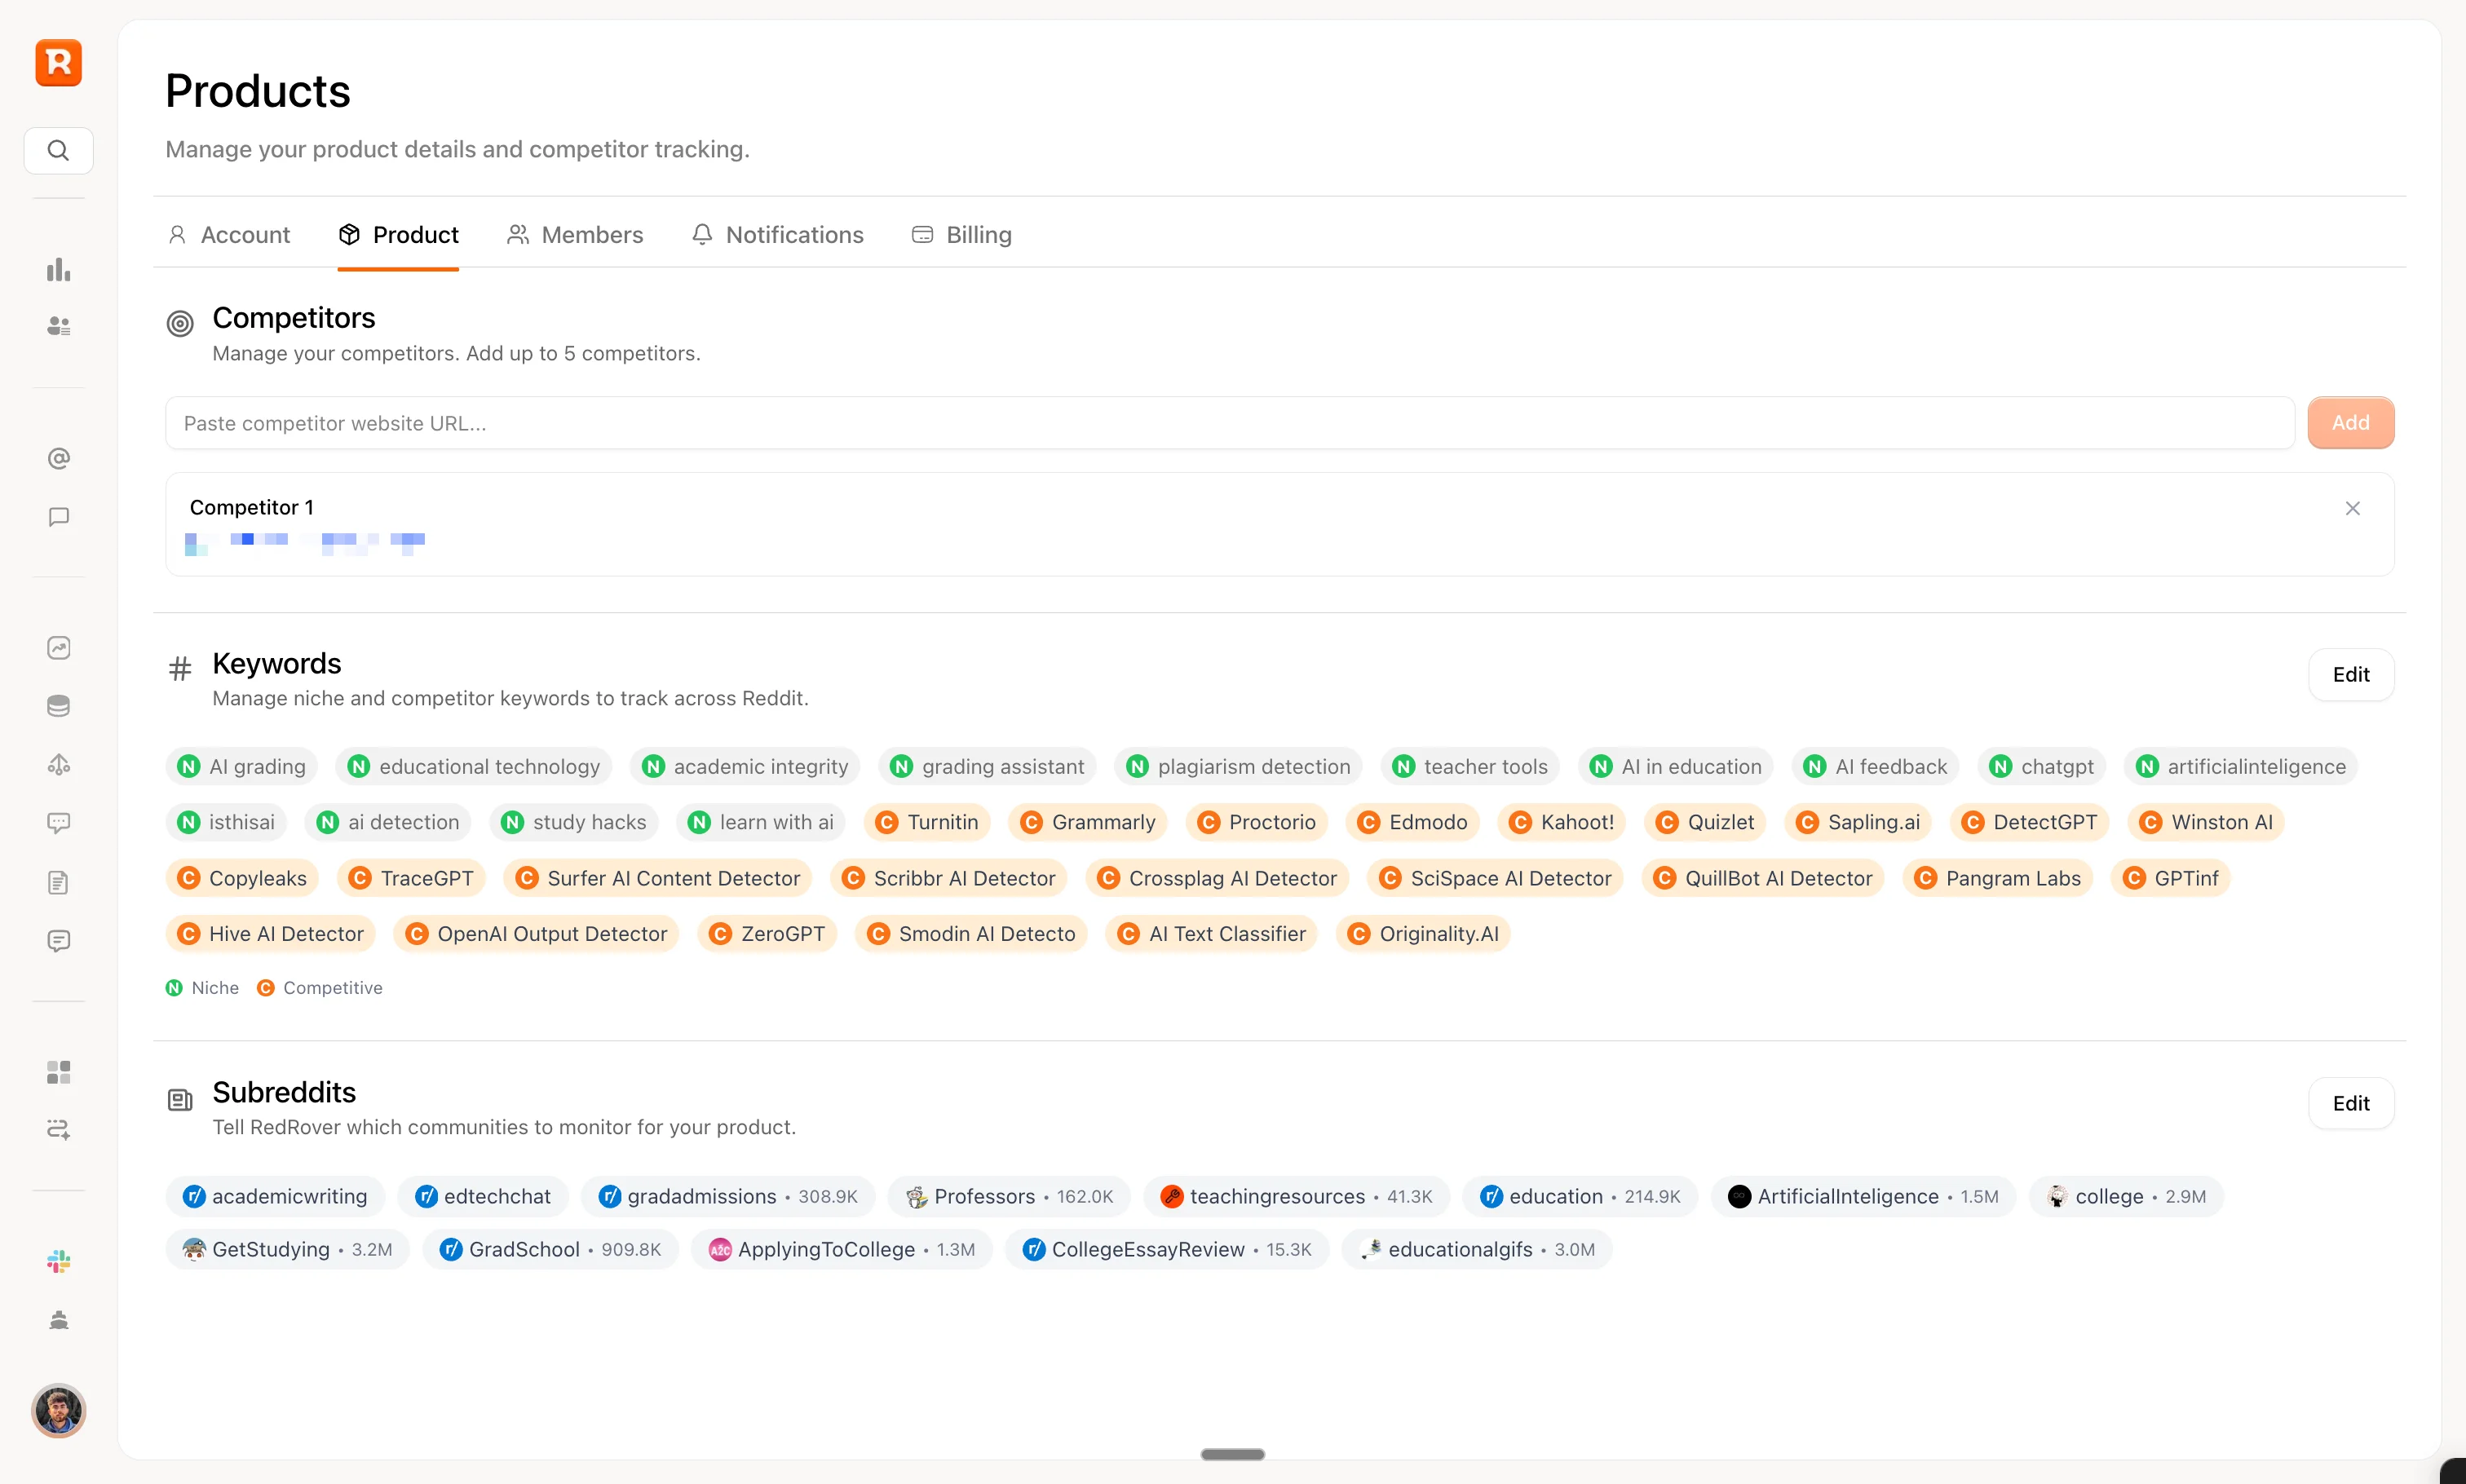Open the dashboard grid icon in sidebar

(58, 1072)
